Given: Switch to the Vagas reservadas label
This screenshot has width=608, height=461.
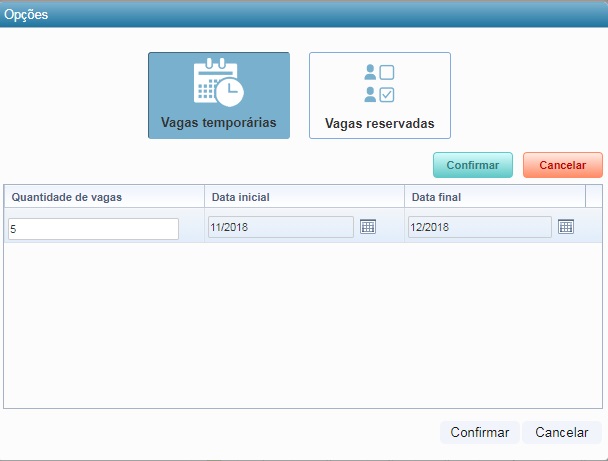Looking at the screenshot, I should (379, 125).
